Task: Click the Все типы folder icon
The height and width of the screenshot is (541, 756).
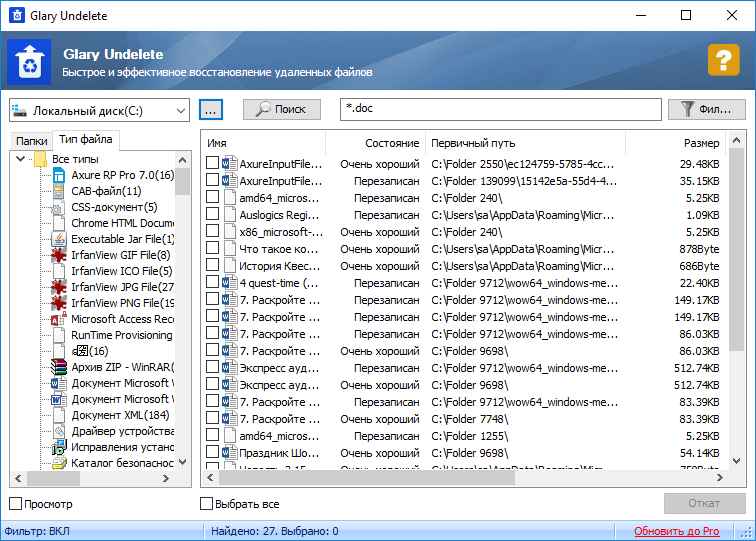Action: coord(40,159)
